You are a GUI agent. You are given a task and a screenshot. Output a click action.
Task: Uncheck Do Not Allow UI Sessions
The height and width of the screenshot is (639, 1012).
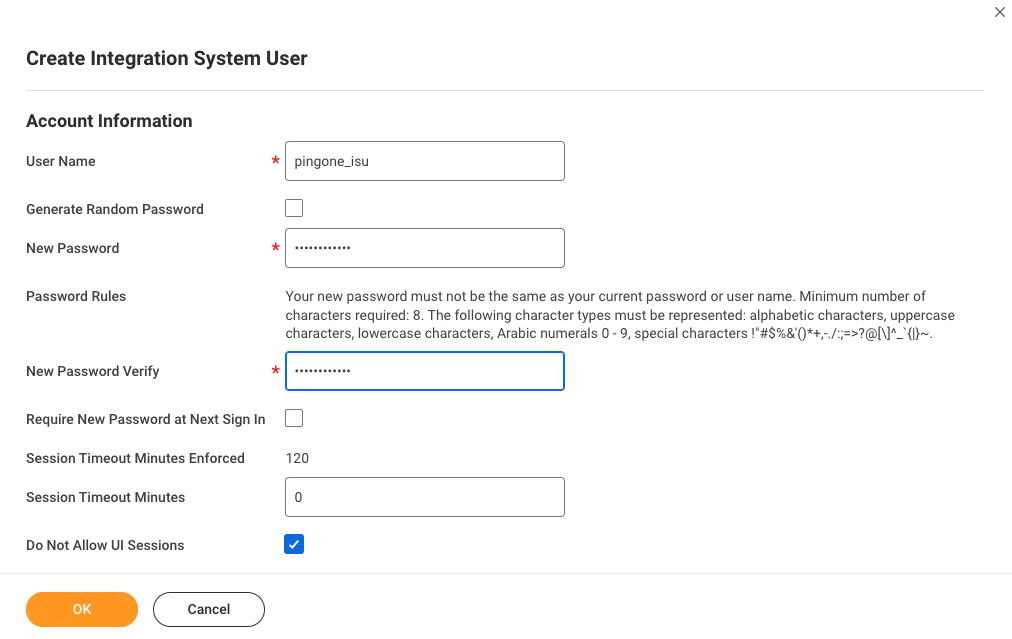click(x=294, y=544)
